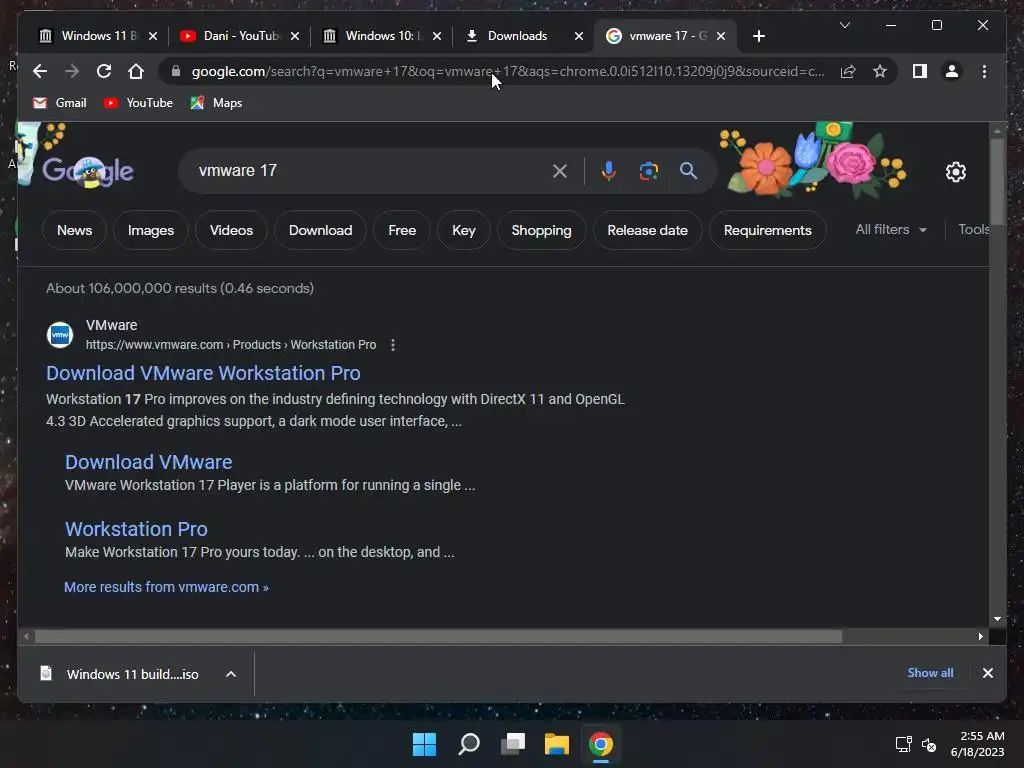
Task: Open Task View in taskbar
Action: coord(513,744)
